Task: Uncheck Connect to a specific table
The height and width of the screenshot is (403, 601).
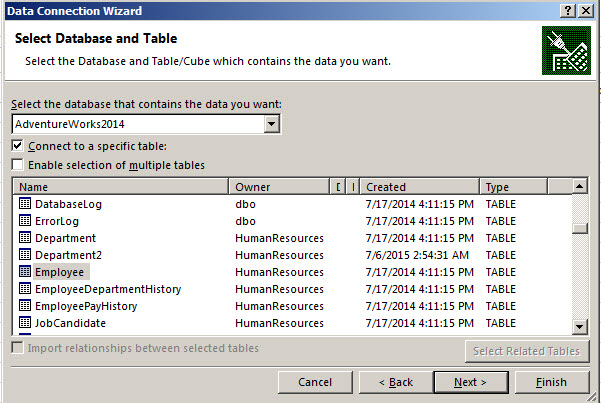Action: [18, 146]
